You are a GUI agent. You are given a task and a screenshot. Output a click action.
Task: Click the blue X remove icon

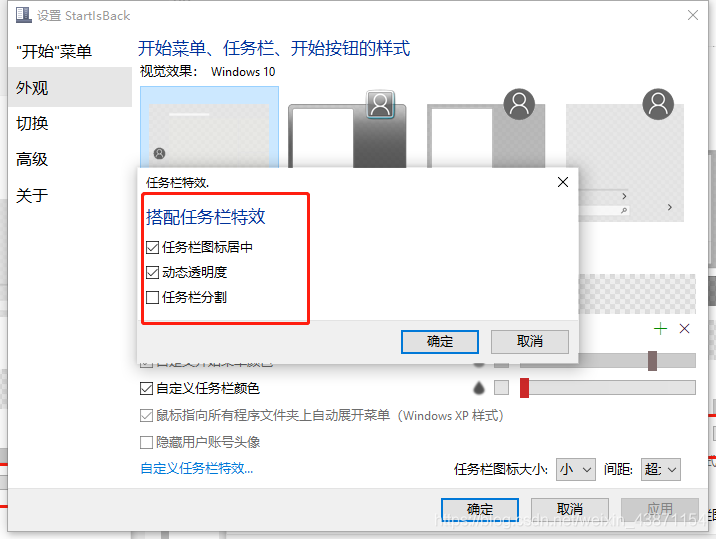click(684, 328)
